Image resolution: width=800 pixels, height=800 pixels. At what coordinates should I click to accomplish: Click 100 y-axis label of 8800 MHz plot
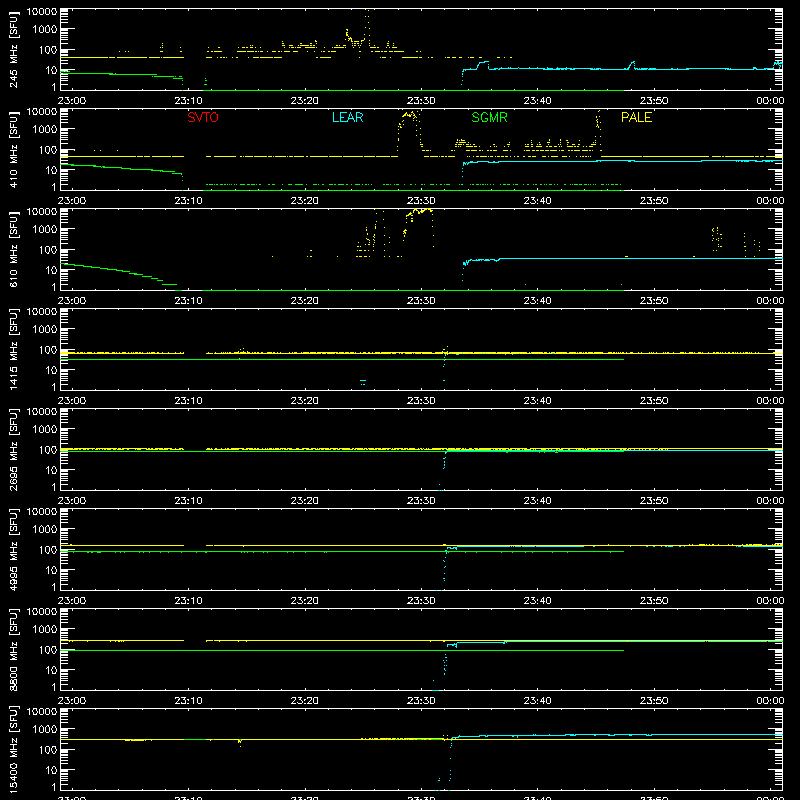pos(48,650)
